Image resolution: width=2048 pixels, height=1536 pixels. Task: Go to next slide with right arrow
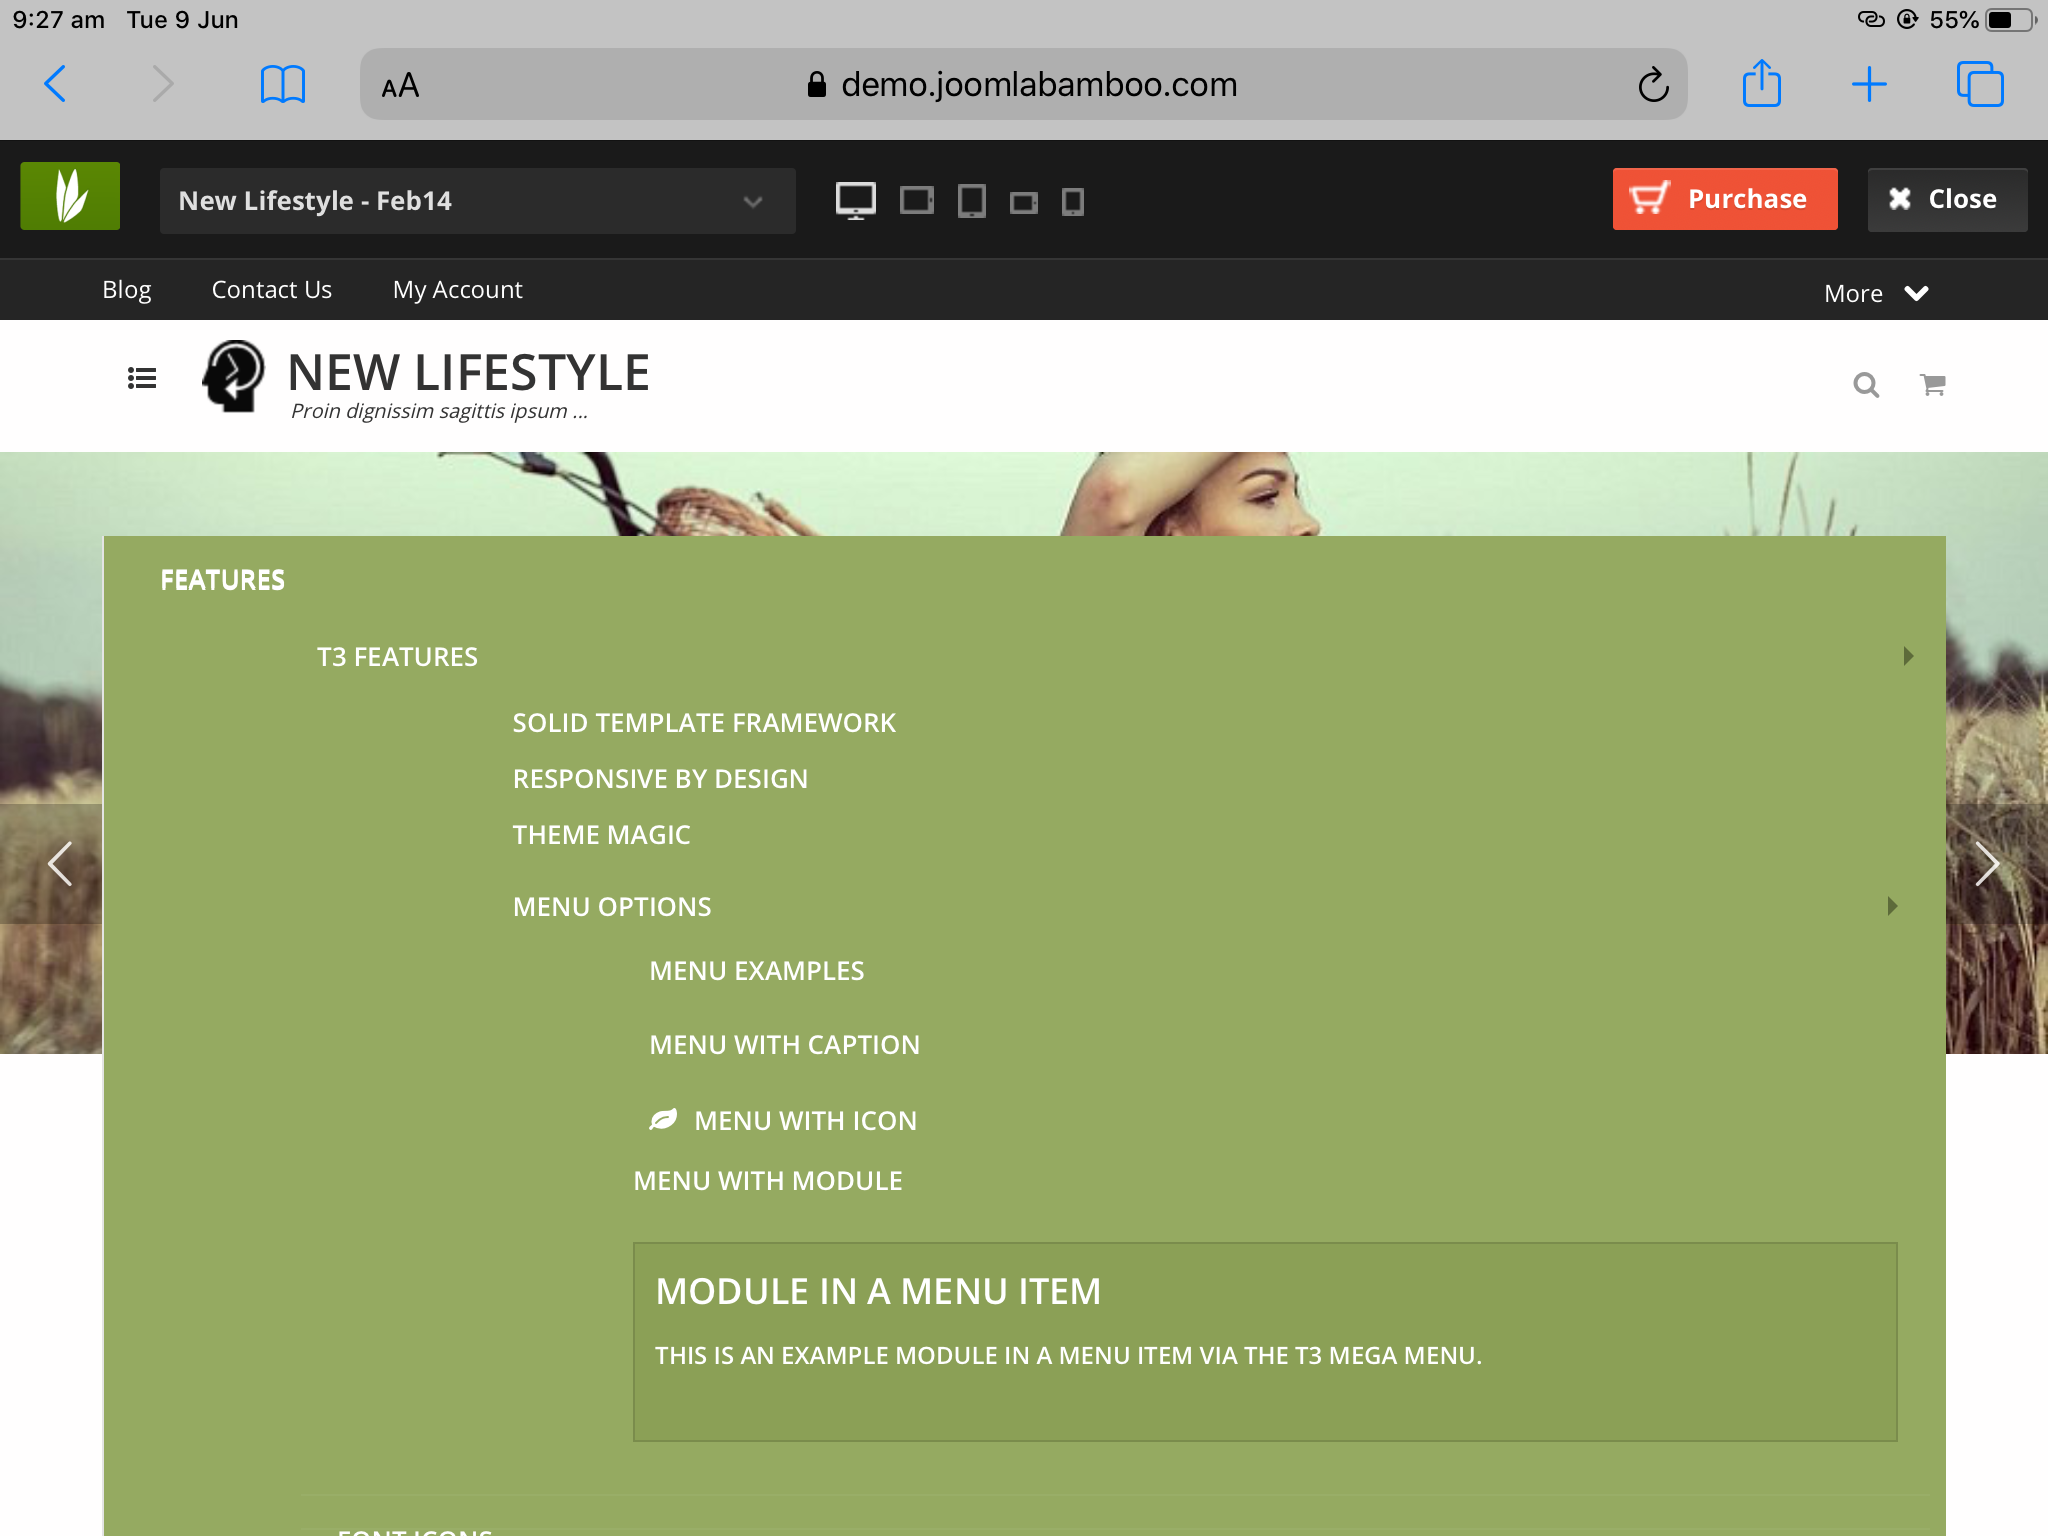(1986, 864)
